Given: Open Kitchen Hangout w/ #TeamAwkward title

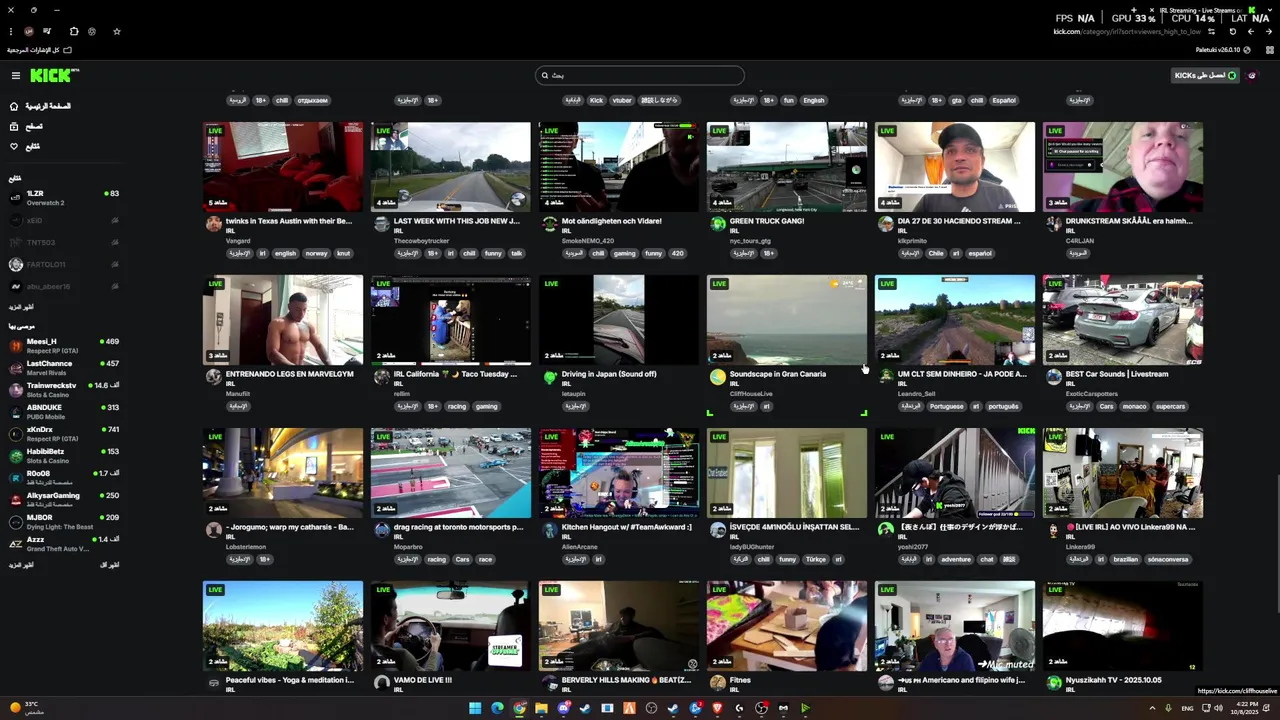Looking at the screenshot, I should point(627,527).
